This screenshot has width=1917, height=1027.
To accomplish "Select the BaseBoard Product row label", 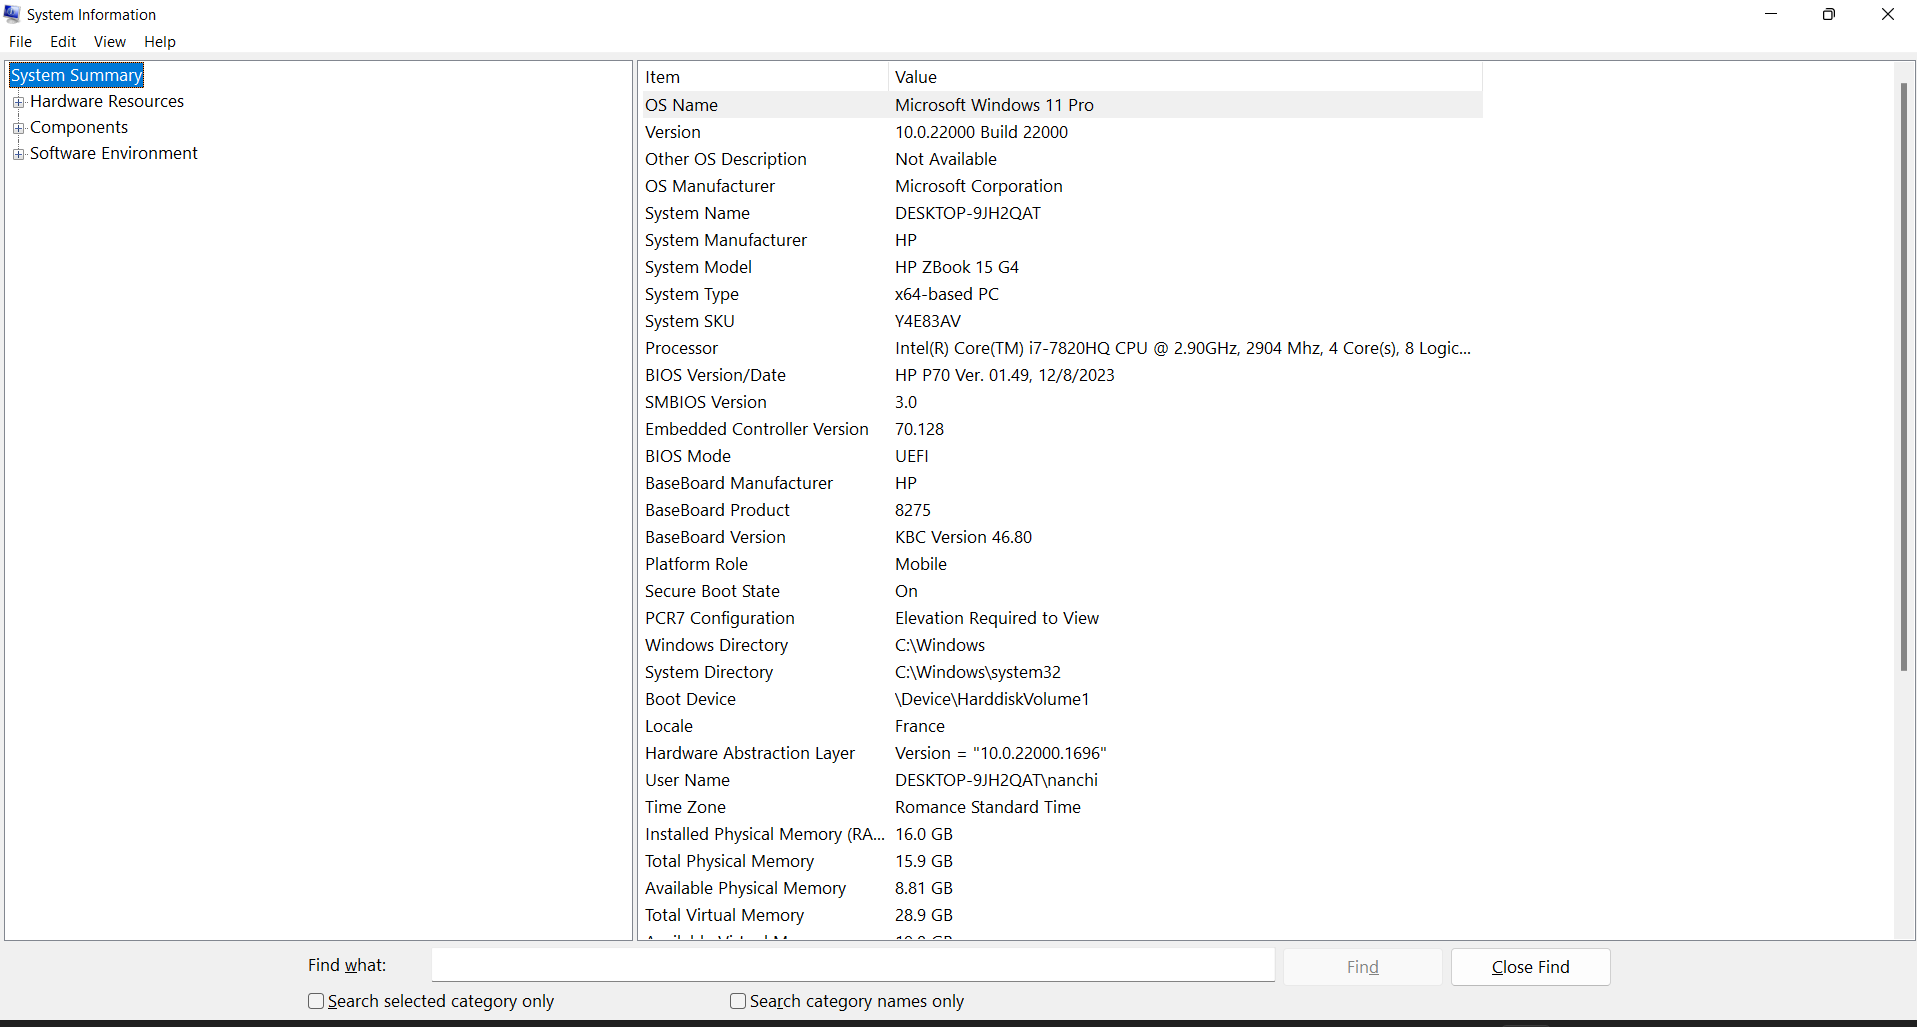I will [x=717, y=510].
